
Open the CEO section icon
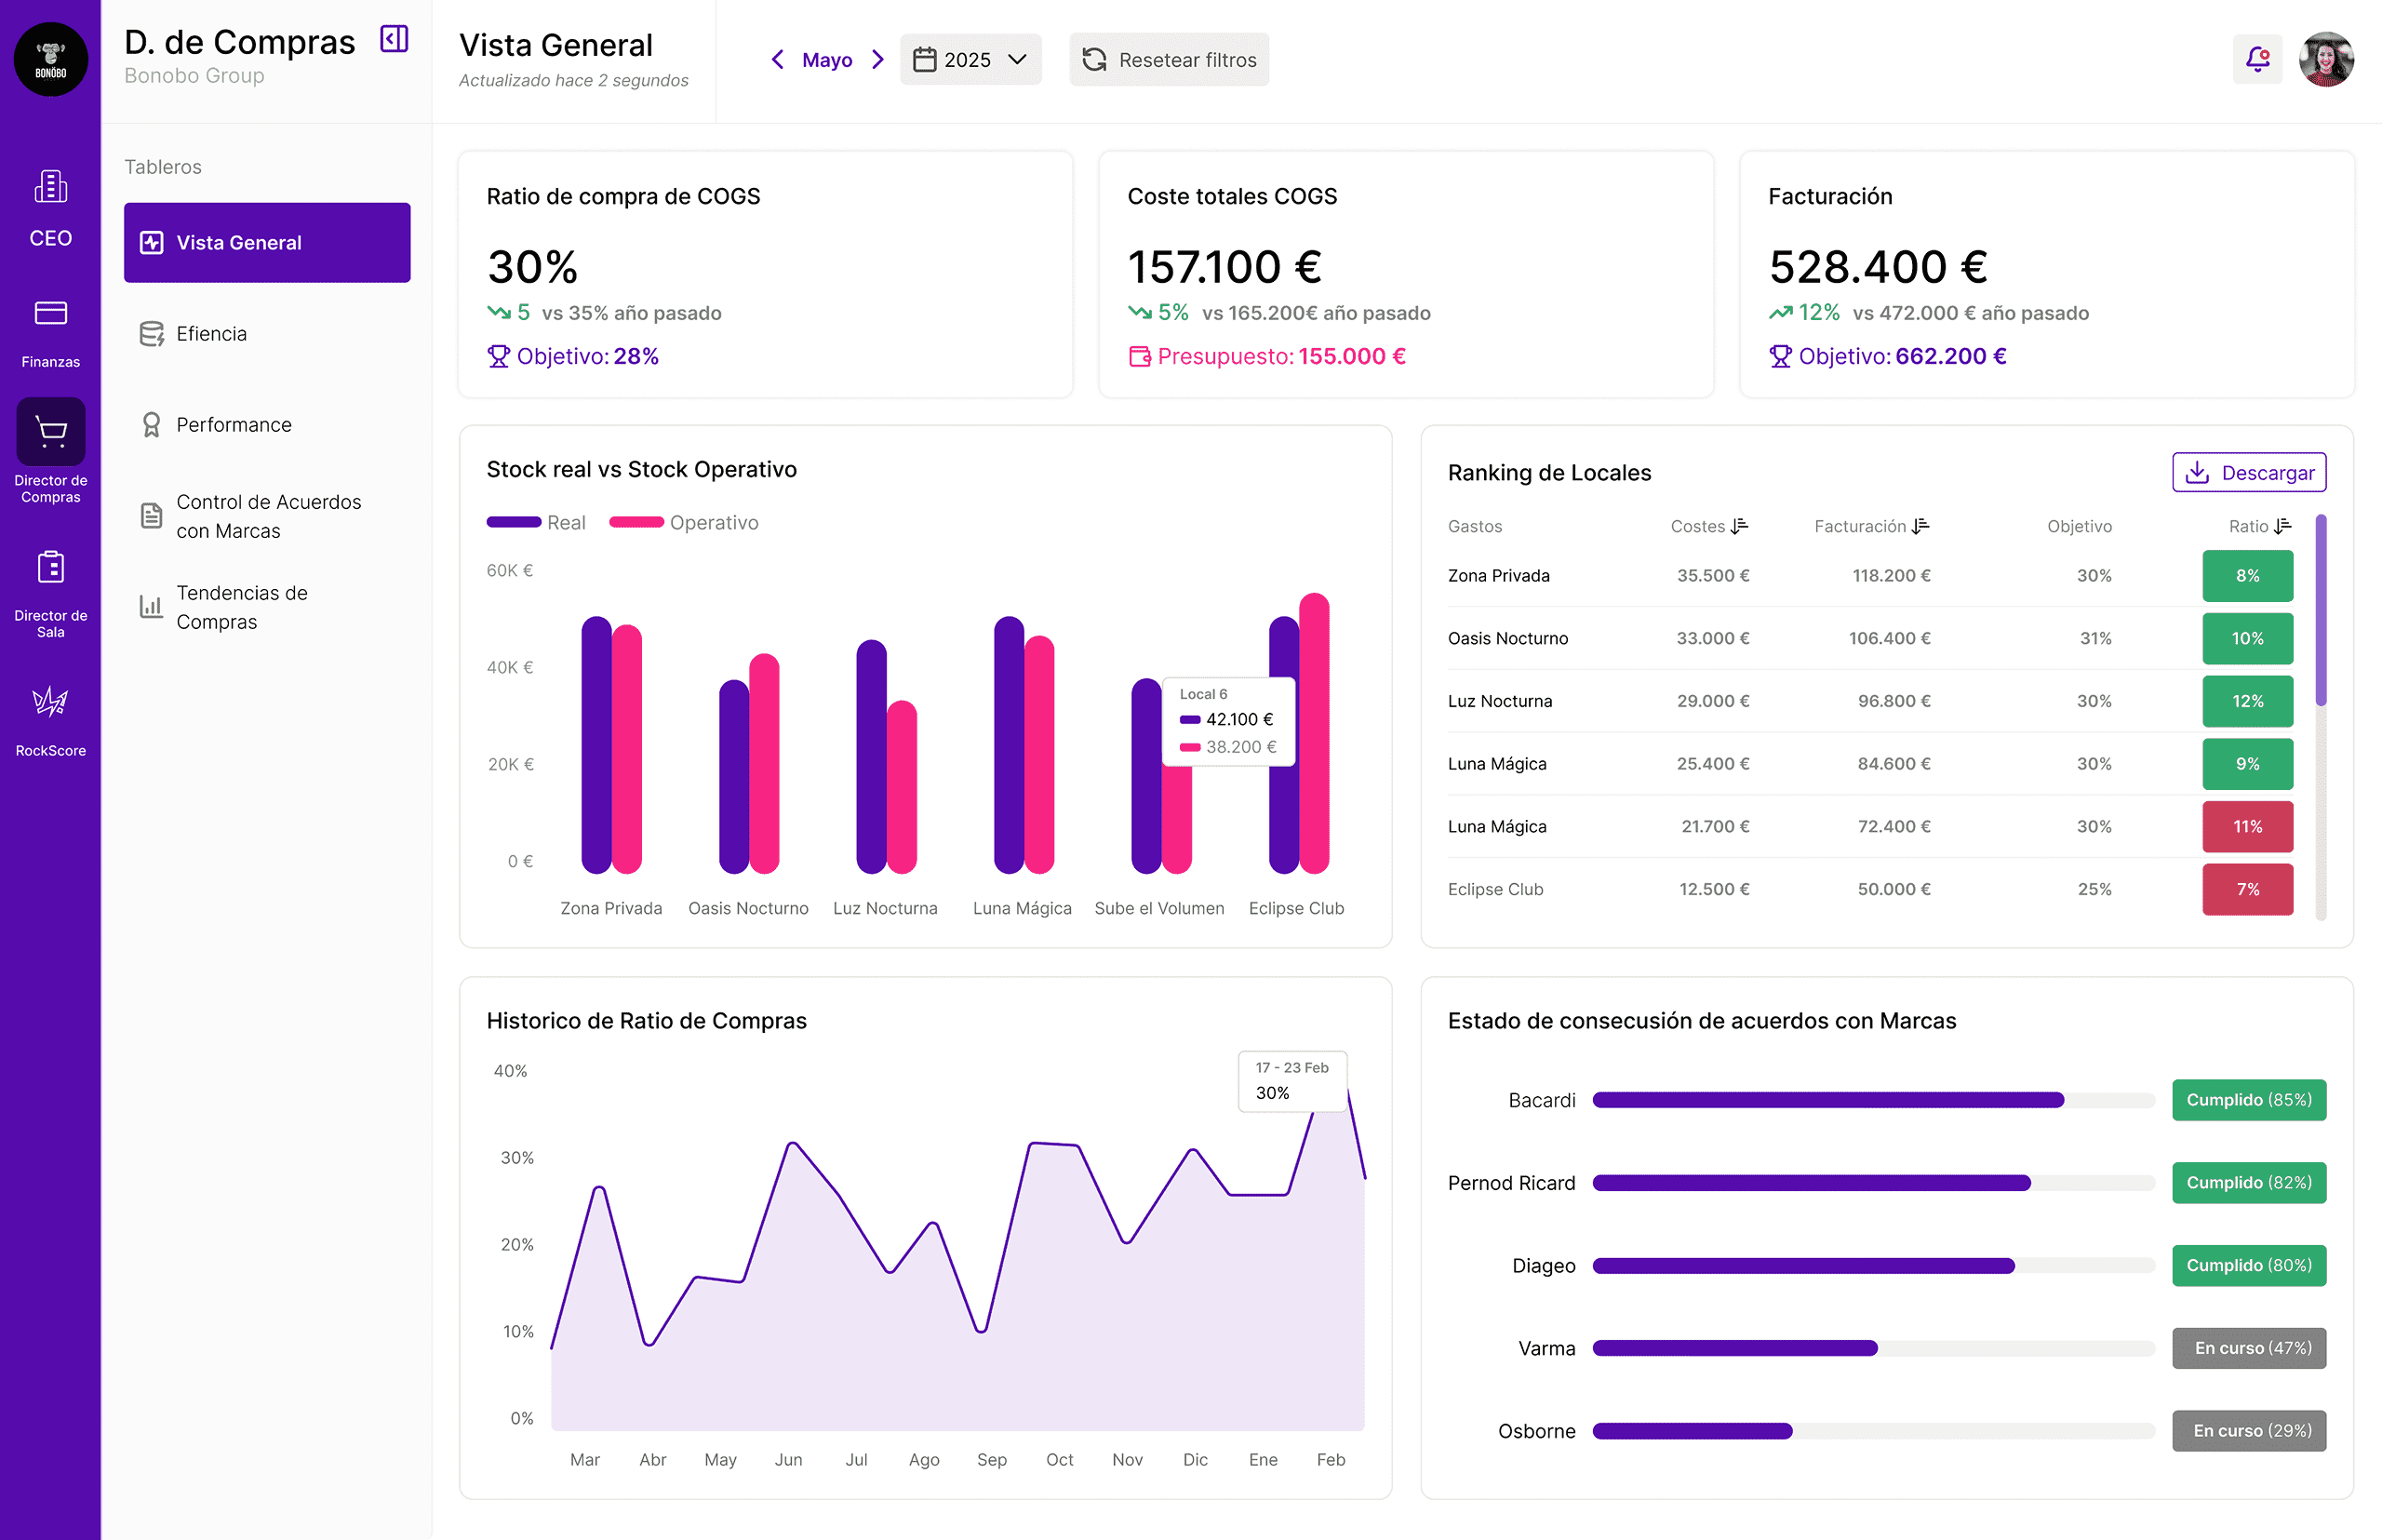[50, 187]
